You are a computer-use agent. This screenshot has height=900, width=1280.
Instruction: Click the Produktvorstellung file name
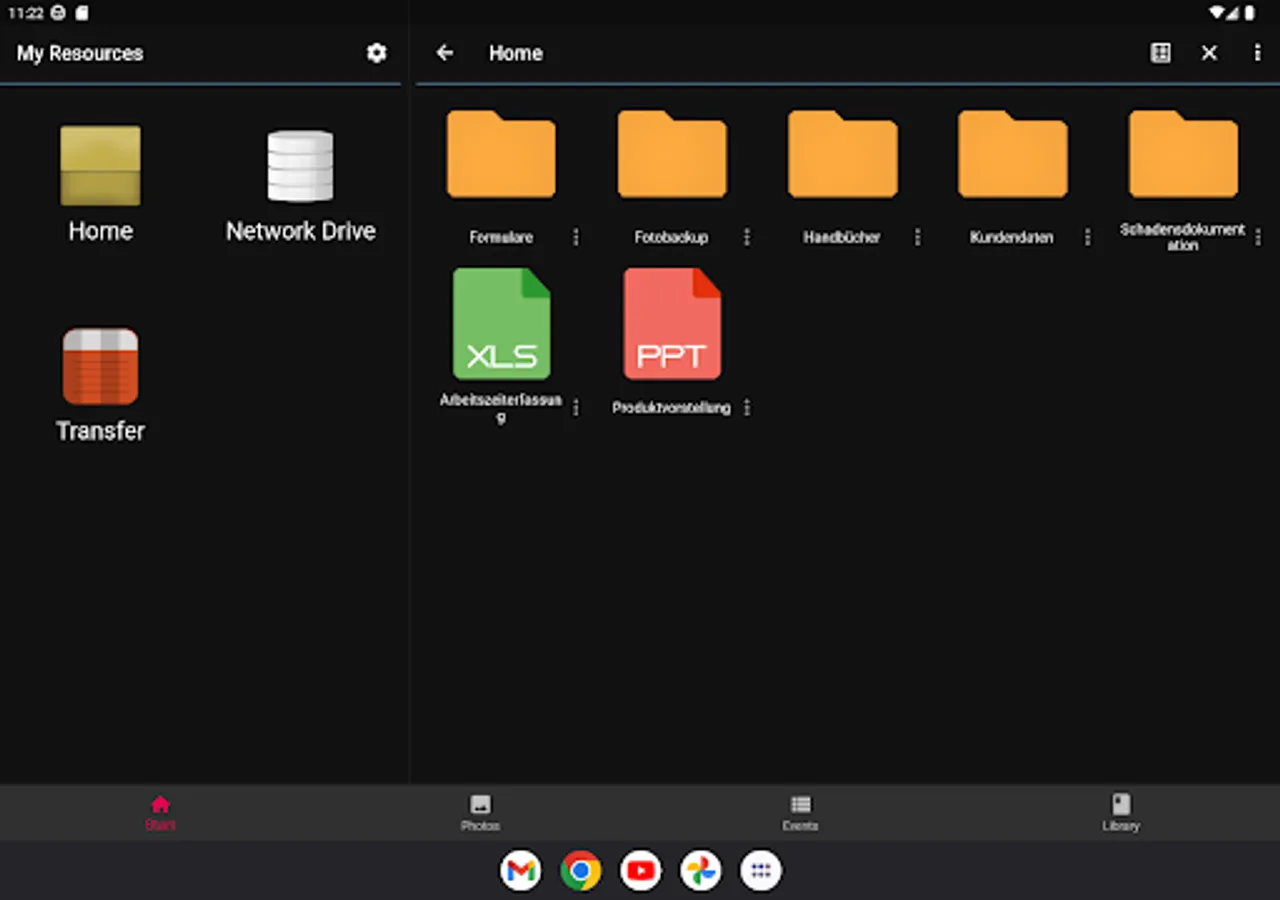tap(671, 408)
